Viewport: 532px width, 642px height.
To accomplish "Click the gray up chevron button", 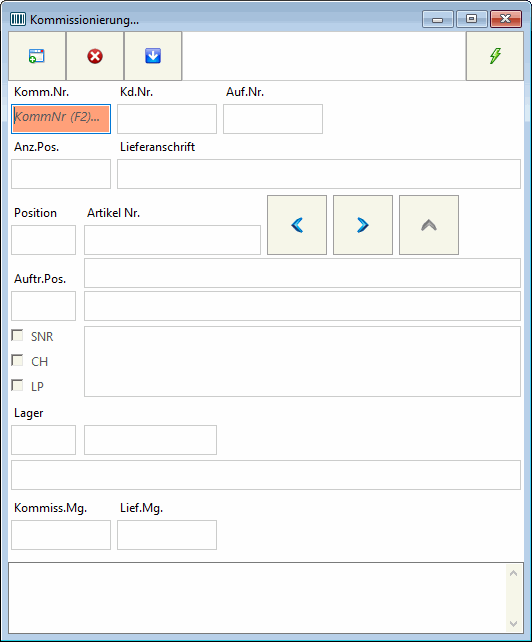I will [429, 225].
